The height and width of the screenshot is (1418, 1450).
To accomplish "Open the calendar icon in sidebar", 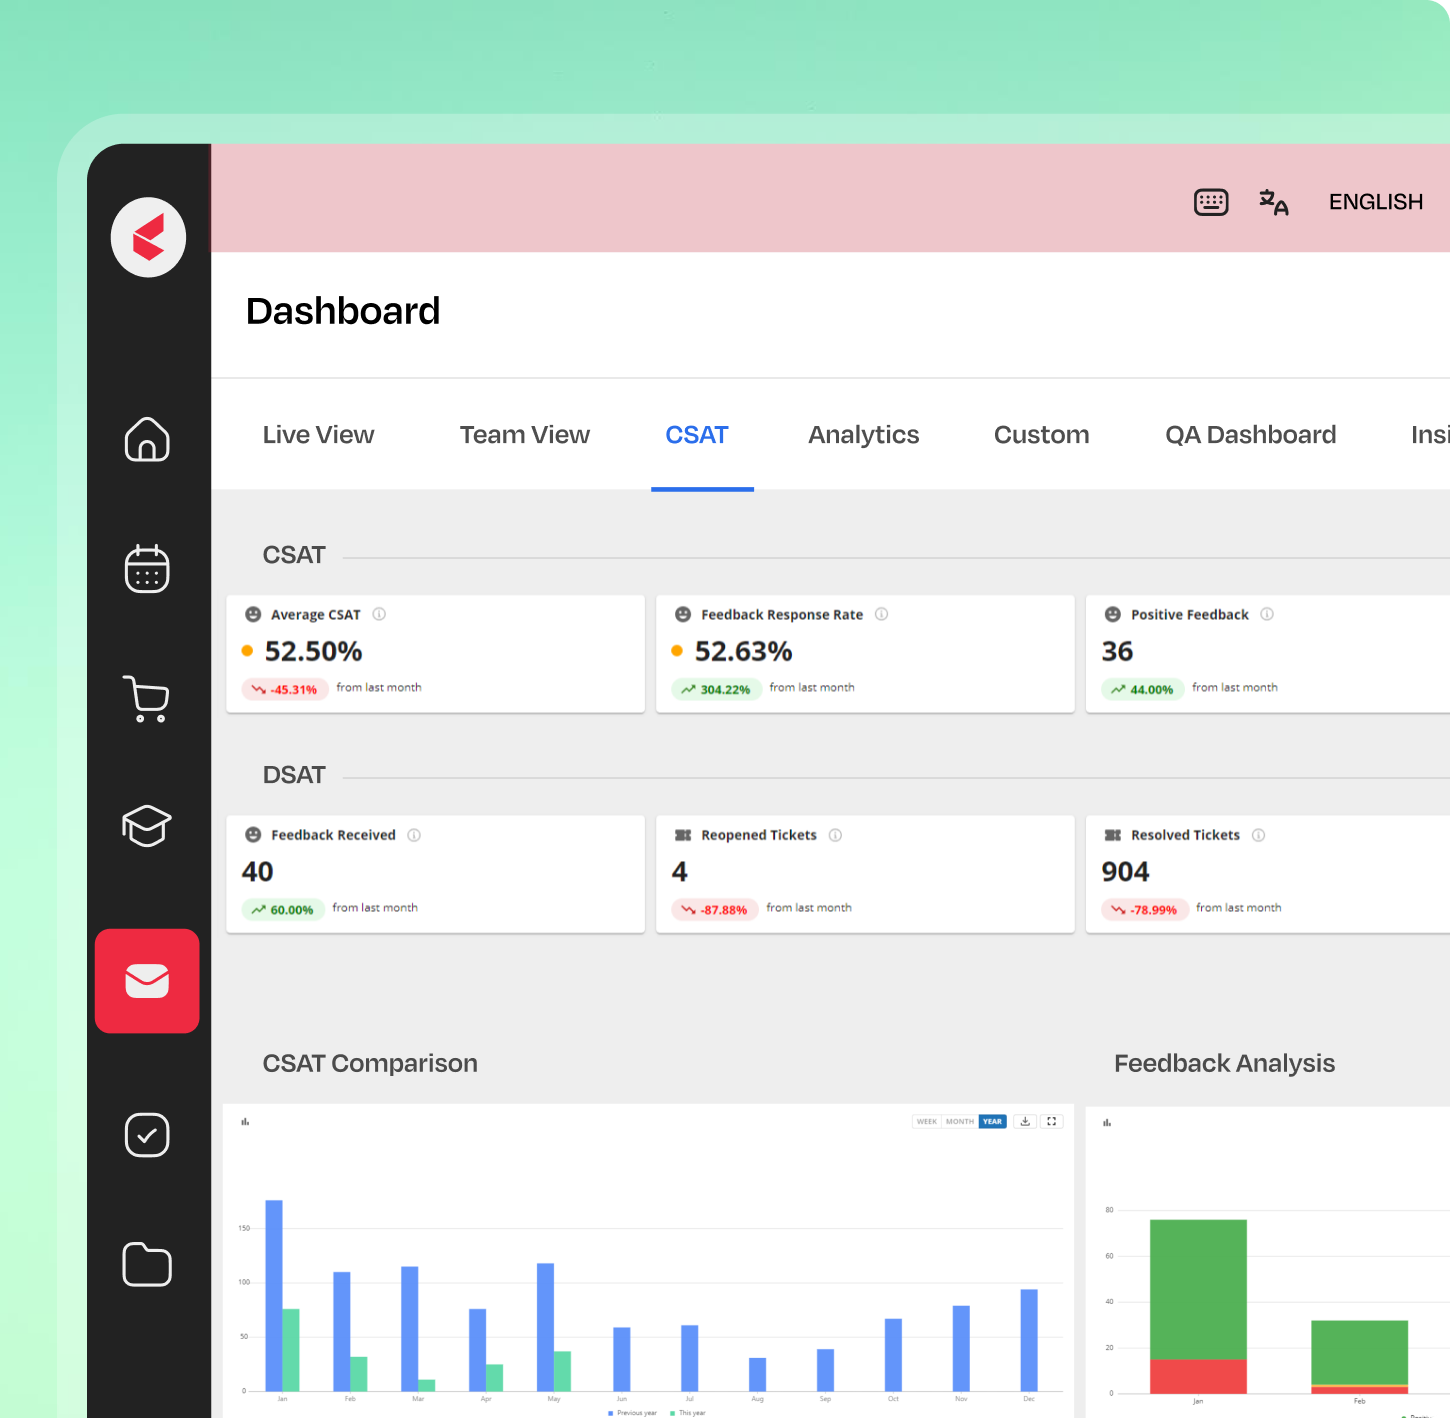I will point(147,568).
